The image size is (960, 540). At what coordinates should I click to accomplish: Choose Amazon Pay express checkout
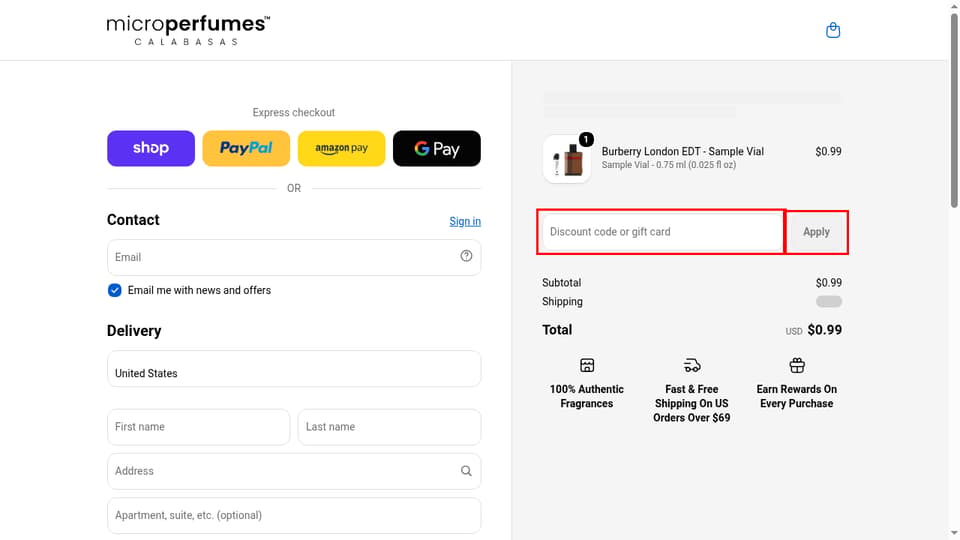tap(342, 148)
